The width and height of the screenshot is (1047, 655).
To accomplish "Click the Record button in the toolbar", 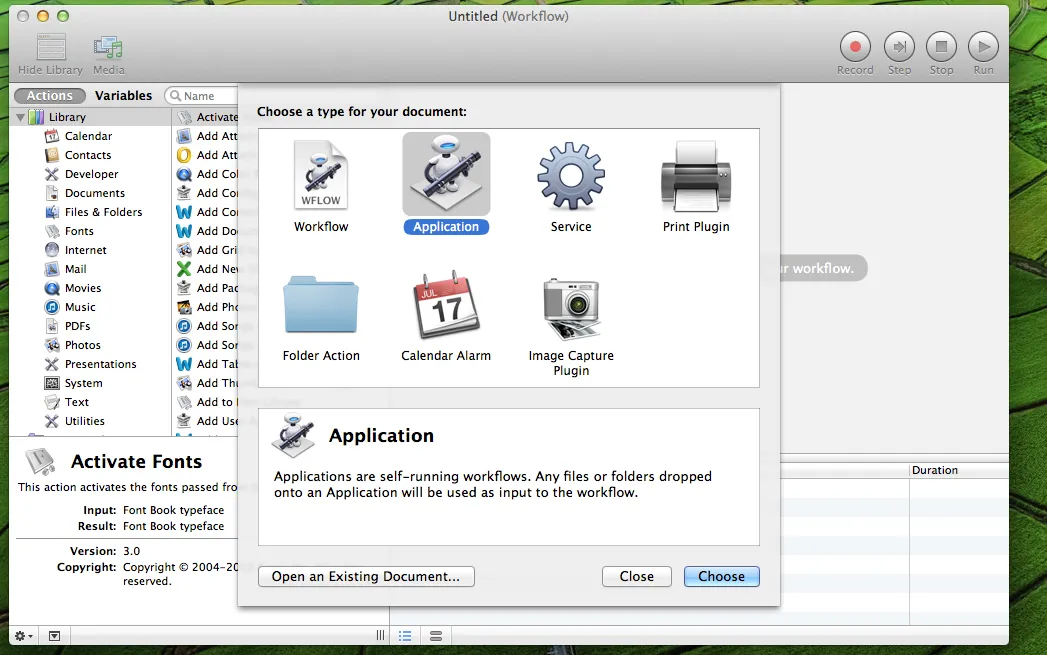I will [x=855, y=47].
